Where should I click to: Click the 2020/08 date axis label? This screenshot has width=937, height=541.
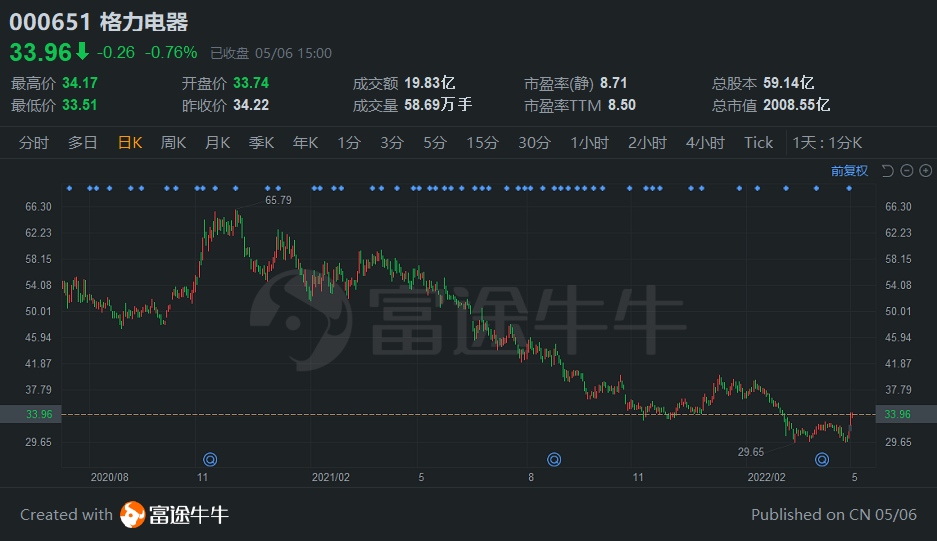coord(109,477)
